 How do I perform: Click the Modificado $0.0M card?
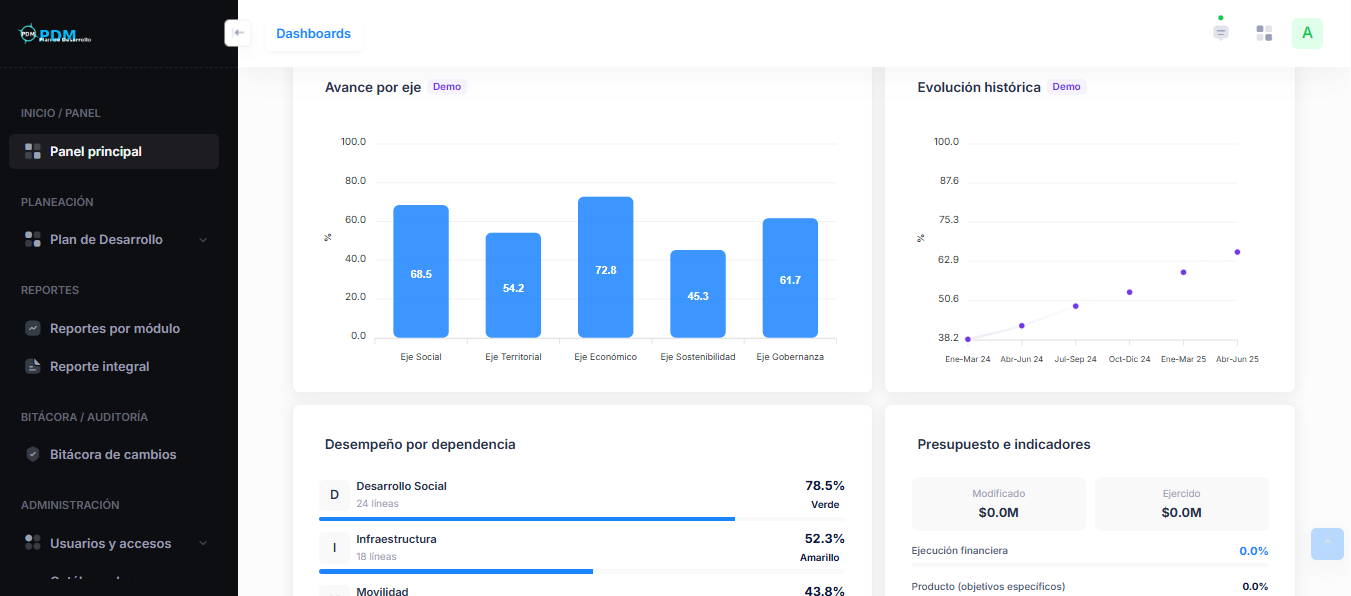999,503
